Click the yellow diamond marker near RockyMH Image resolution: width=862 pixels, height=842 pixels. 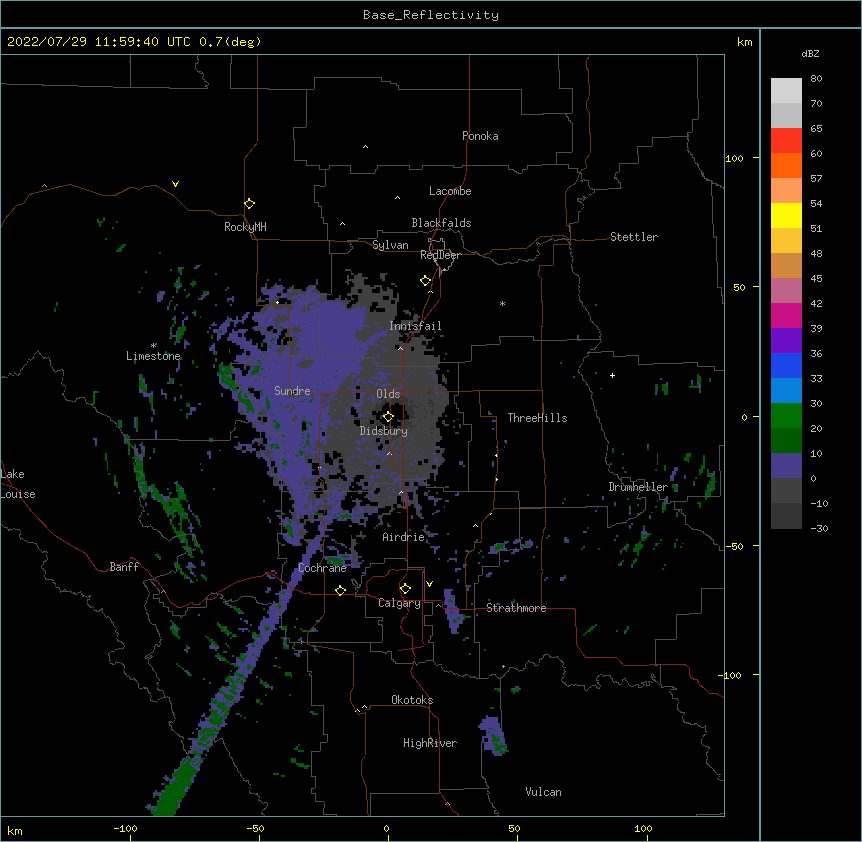tap(250, 204)
